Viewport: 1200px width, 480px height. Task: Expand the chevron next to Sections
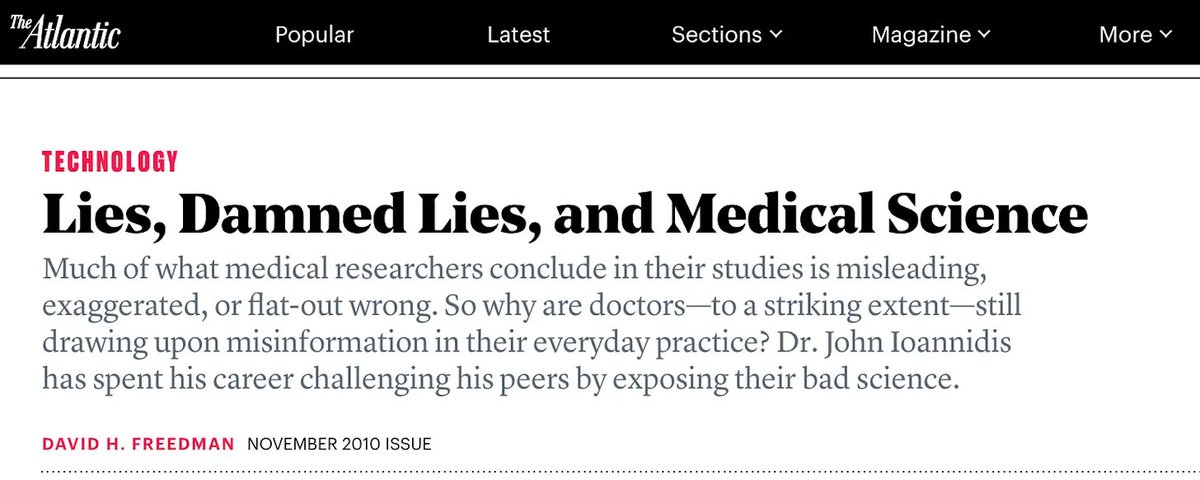pyautogui.click(x=776, y=35)
